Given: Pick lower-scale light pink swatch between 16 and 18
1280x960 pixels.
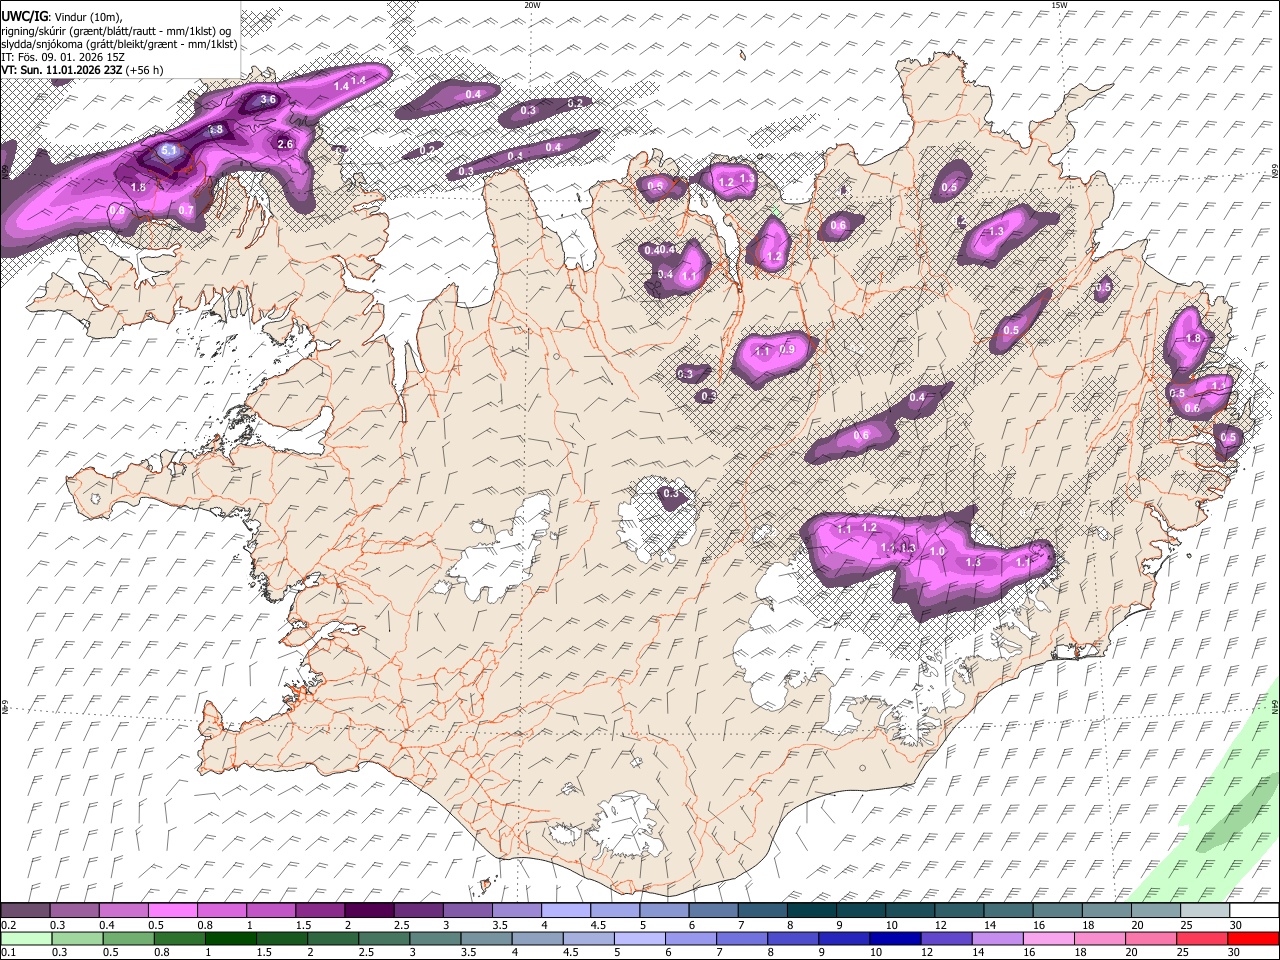Looking at the screenshot, I should coord(1049,938).
